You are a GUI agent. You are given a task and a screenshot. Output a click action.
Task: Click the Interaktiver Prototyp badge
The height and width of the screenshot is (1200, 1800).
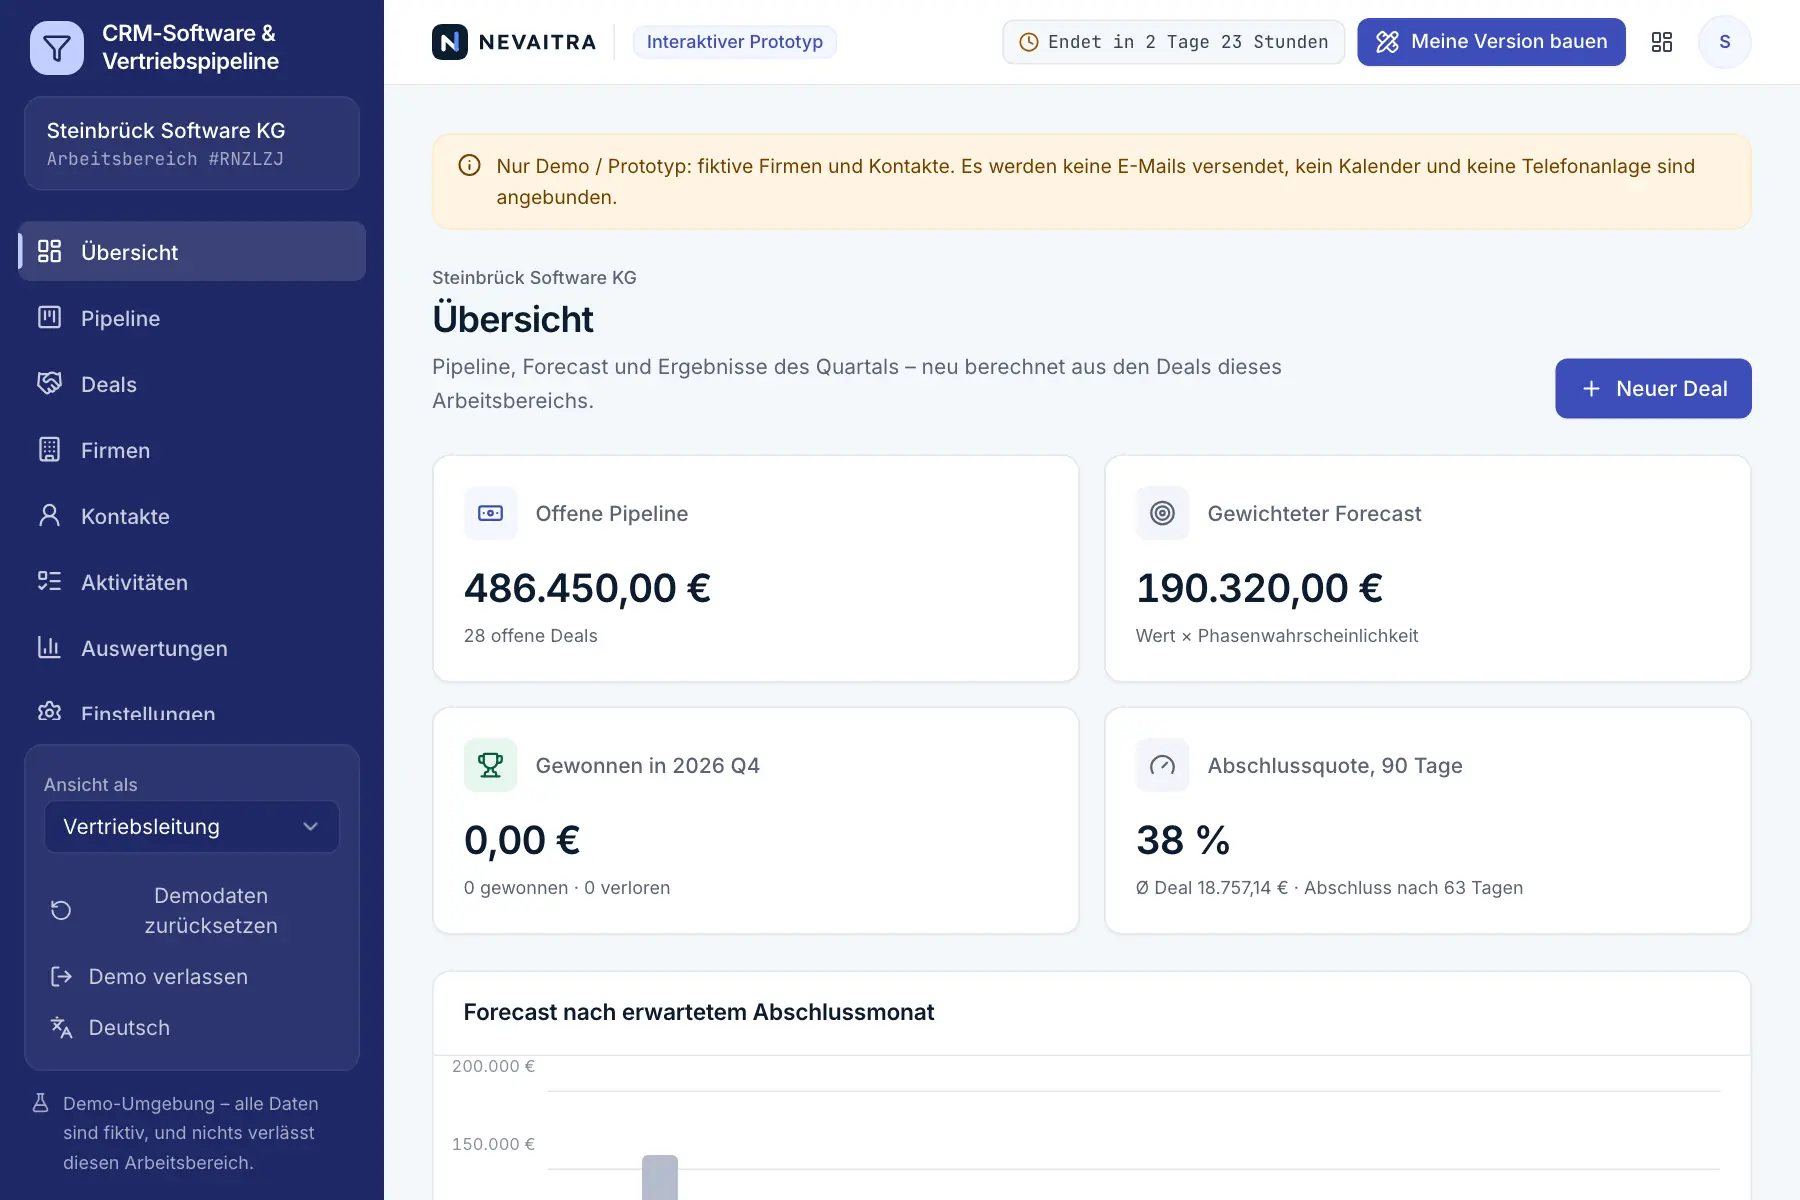(x=735, y=42)
